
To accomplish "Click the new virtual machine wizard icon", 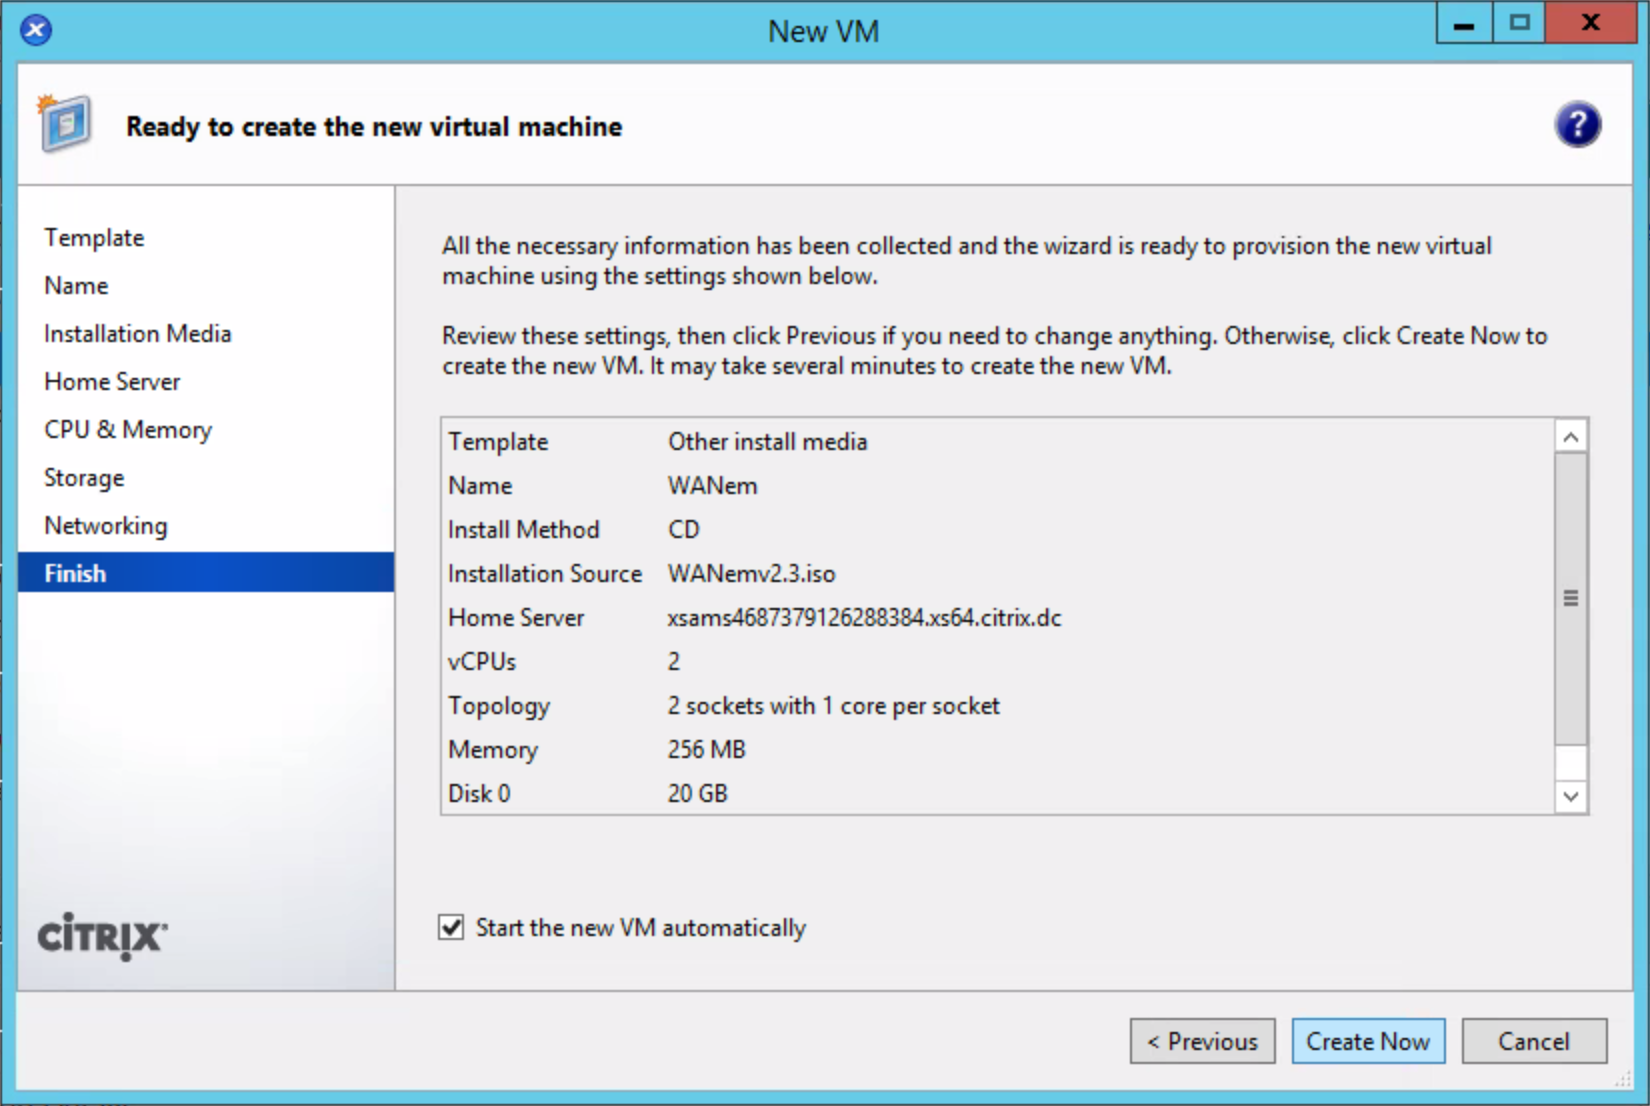I will click(65, 124).
